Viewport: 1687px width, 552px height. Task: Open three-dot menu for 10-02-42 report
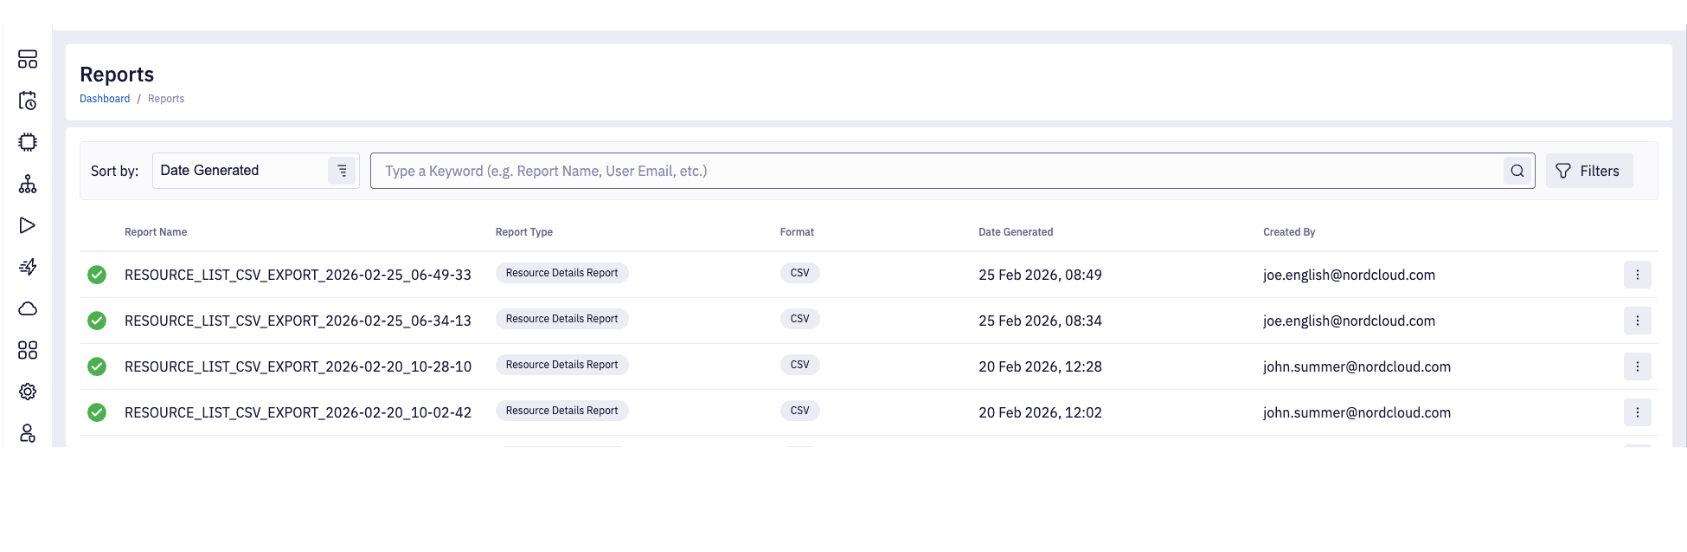click(x=1637, y=413)
